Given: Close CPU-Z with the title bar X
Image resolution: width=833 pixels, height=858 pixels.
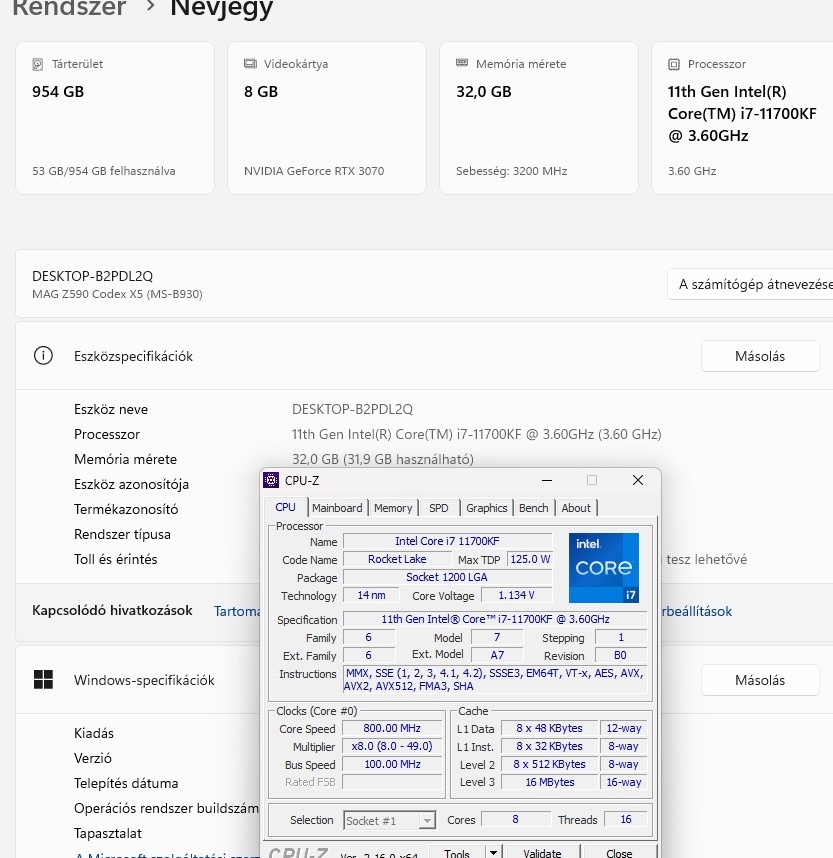Looking at the screenshot, I should point(638,480).
